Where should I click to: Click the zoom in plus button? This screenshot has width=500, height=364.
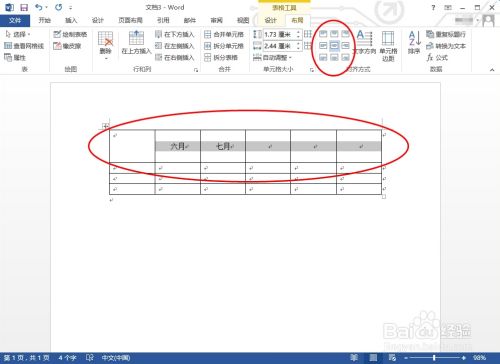[463, 358]
